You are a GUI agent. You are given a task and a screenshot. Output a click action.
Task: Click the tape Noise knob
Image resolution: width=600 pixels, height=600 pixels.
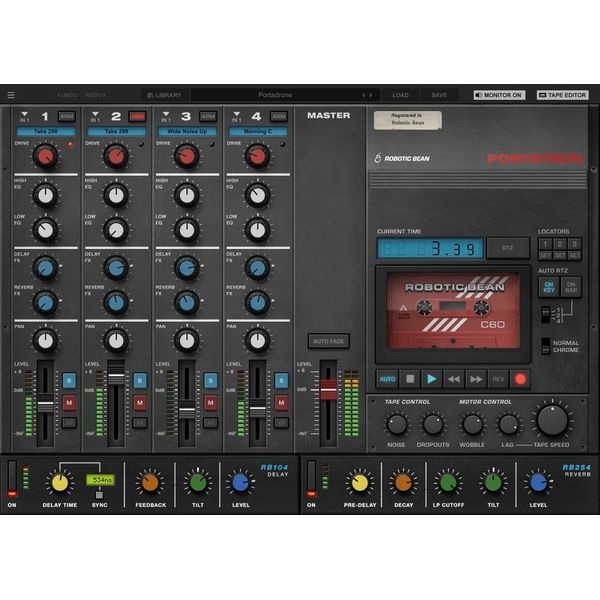(x=397, y=424)
